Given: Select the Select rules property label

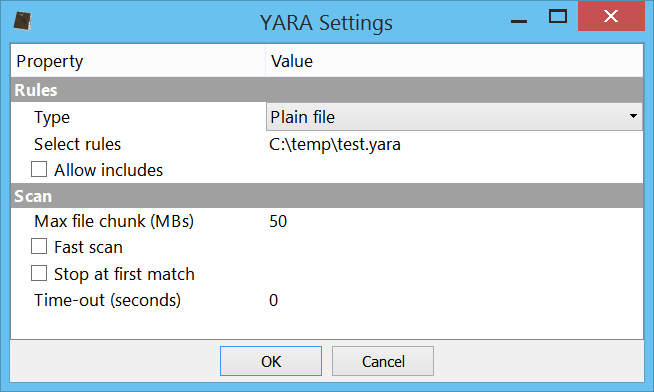Looking at the screenshot, I should click(x=78, y=144).
